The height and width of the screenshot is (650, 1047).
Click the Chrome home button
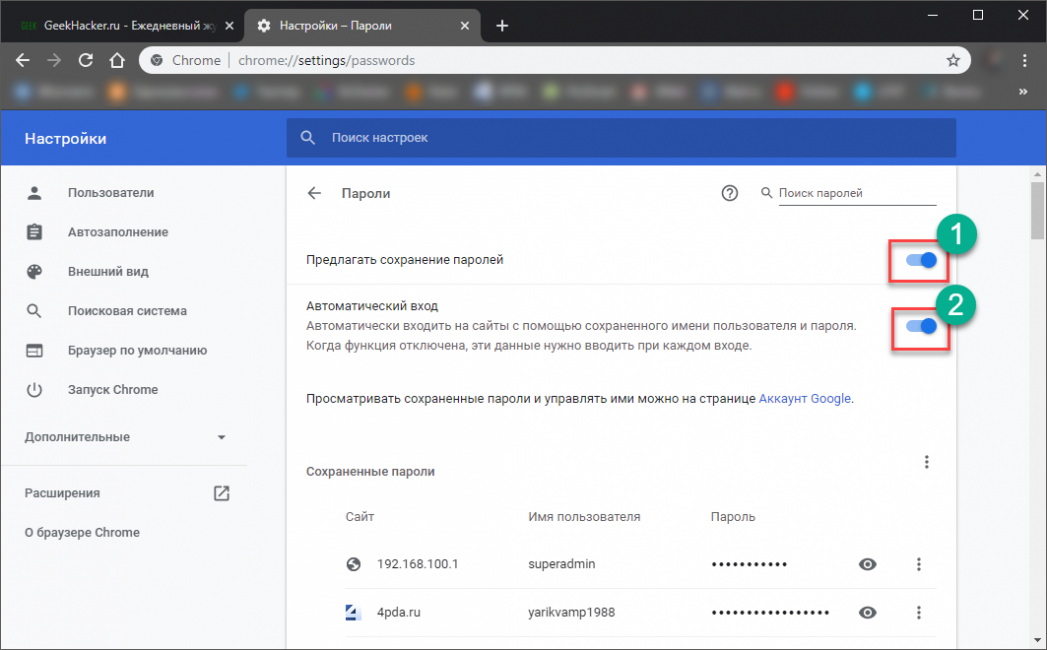[x=117, y=60]
